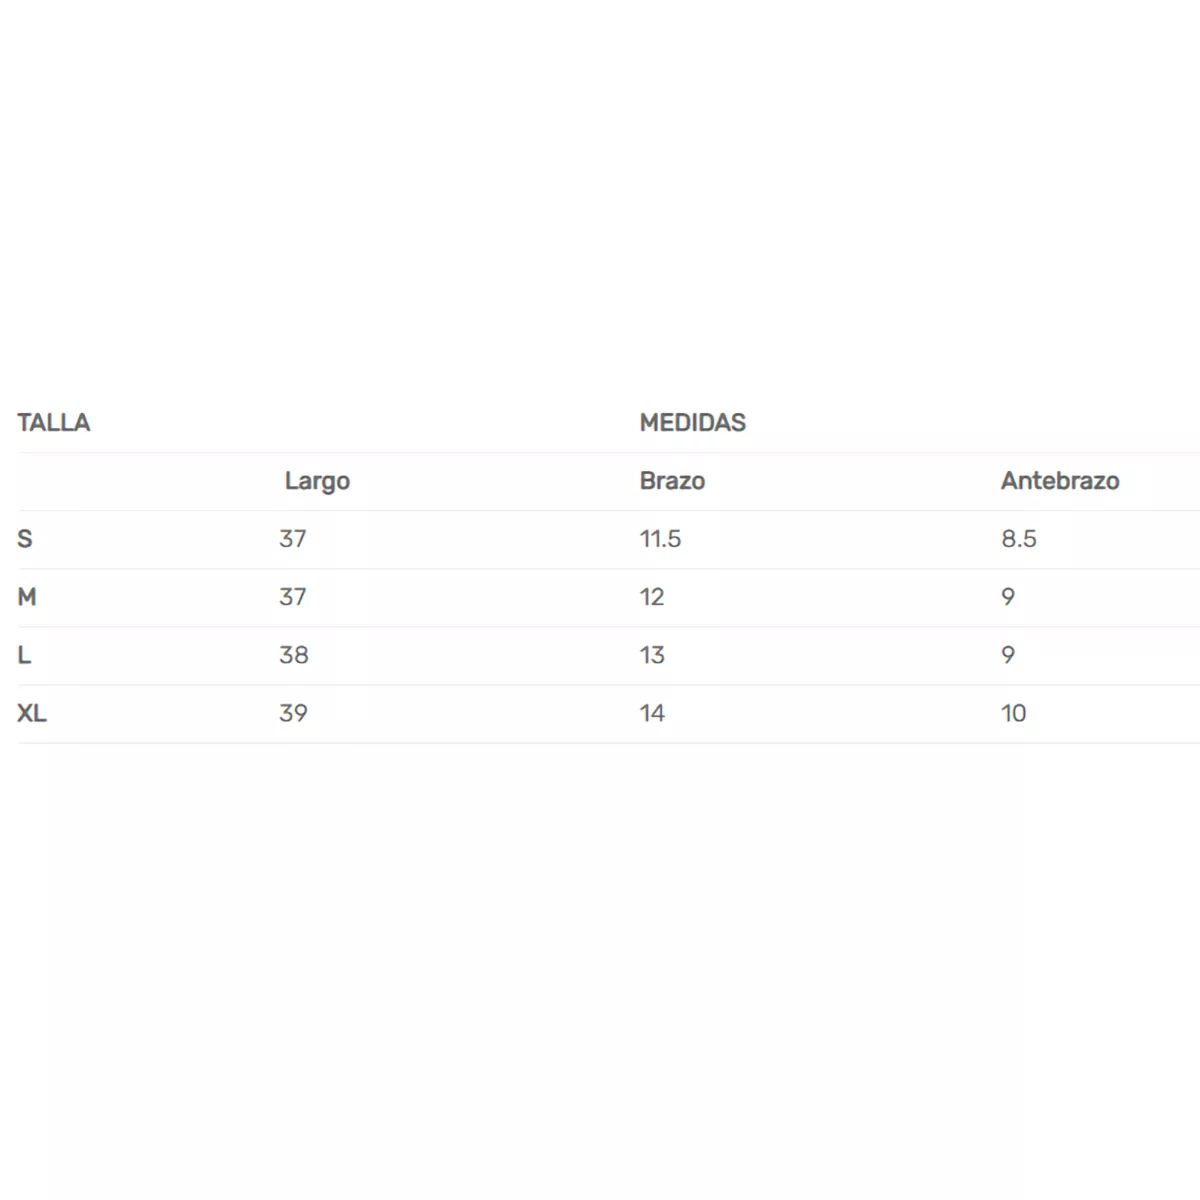Click the Antebrazo value 10

[1014, 713]
